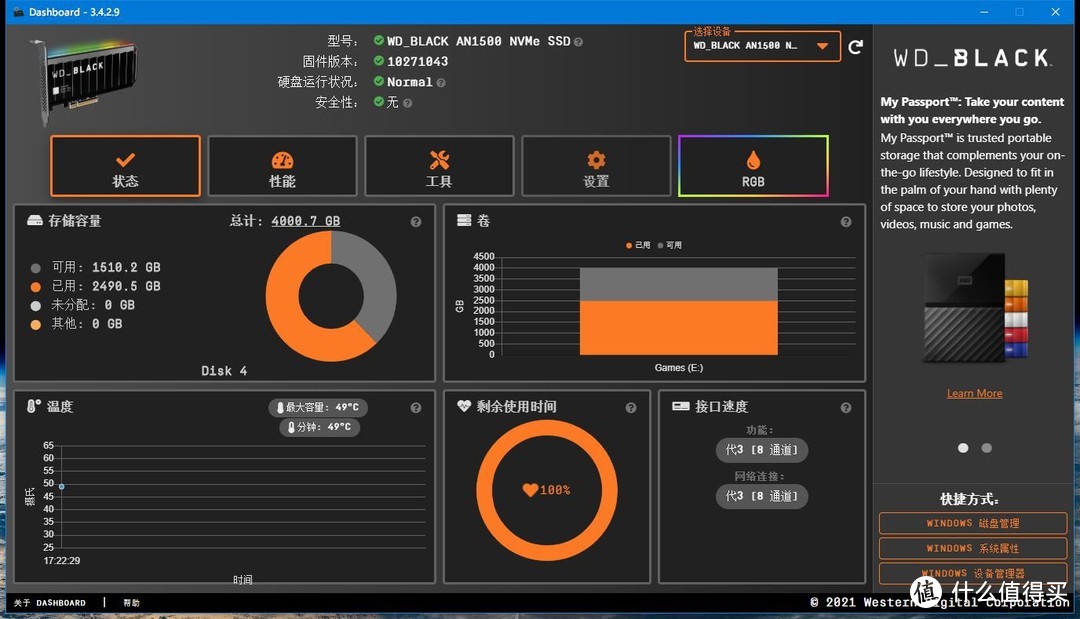Click the Disk 4 label

pyautogui.click(x=224, y=371)
